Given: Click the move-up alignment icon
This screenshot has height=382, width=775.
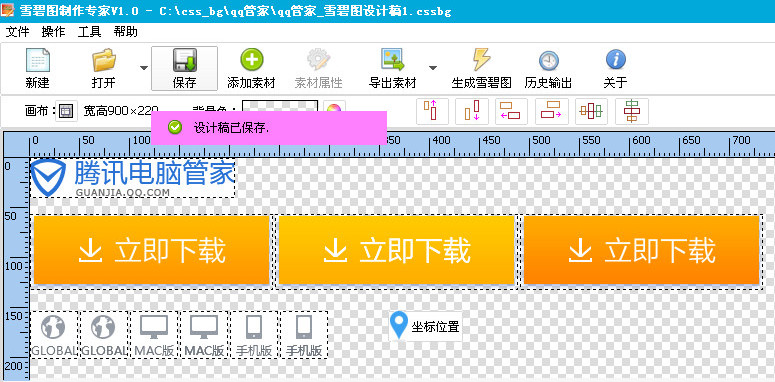Looking at the screenshot, I should [x=432, y=111].
